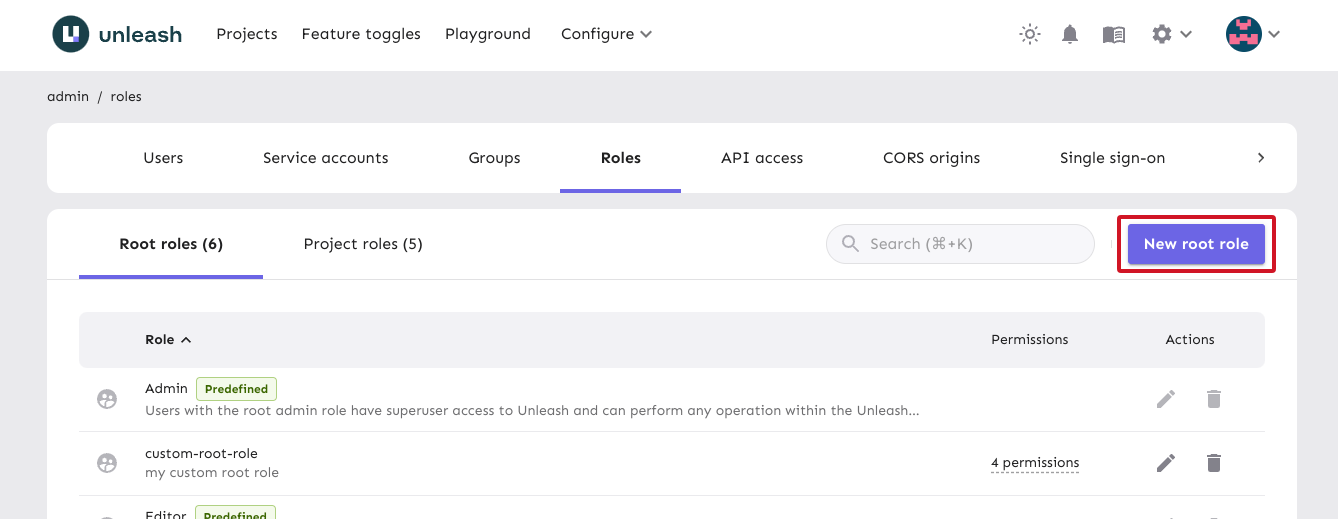Open the Service accounts tab

tap(325, 158)
